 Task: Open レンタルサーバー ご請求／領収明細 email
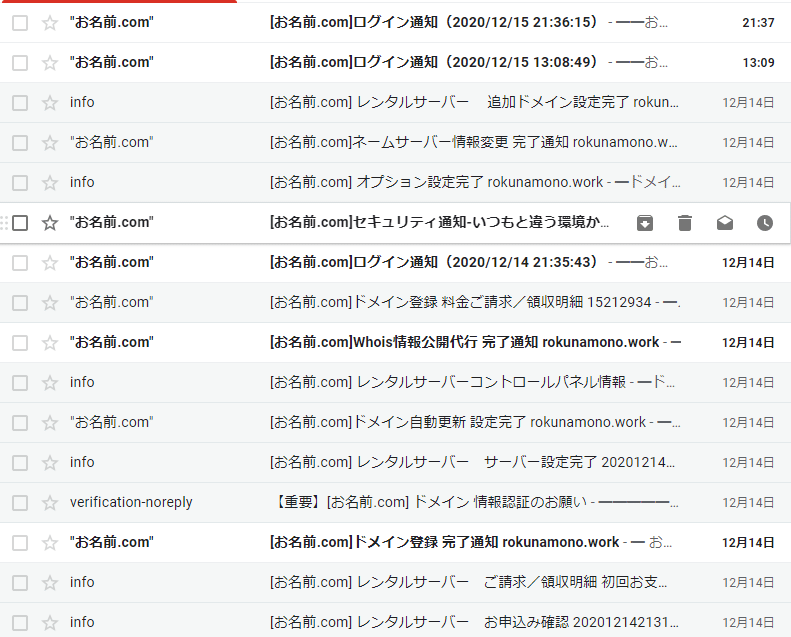[396, 583]
